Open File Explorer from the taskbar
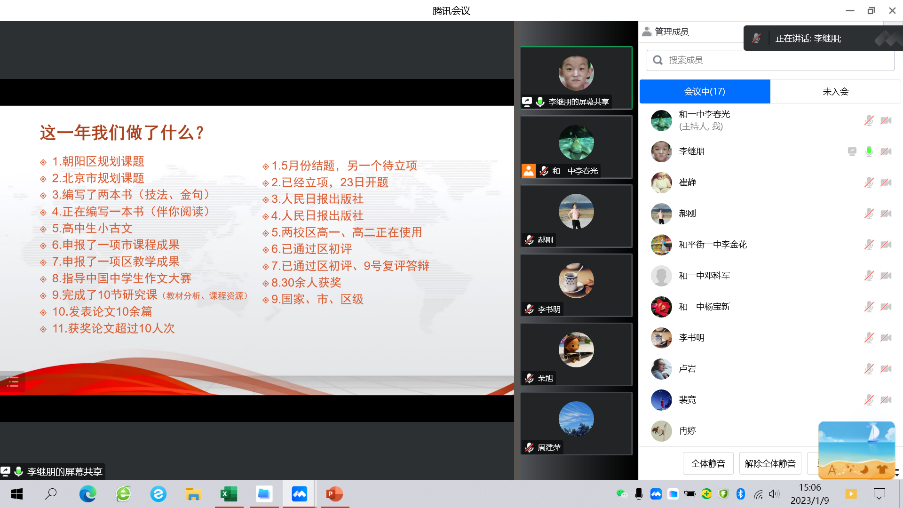Screen dimensions: 903x508 pos(192,494)
